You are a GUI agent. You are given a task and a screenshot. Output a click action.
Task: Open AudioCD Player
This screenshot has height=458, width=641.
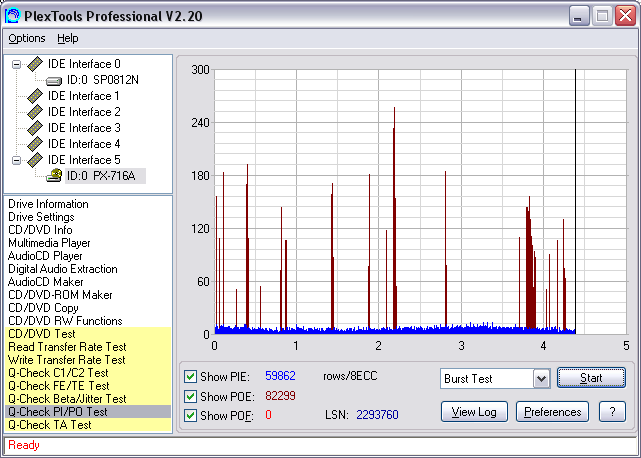[45, 256]
